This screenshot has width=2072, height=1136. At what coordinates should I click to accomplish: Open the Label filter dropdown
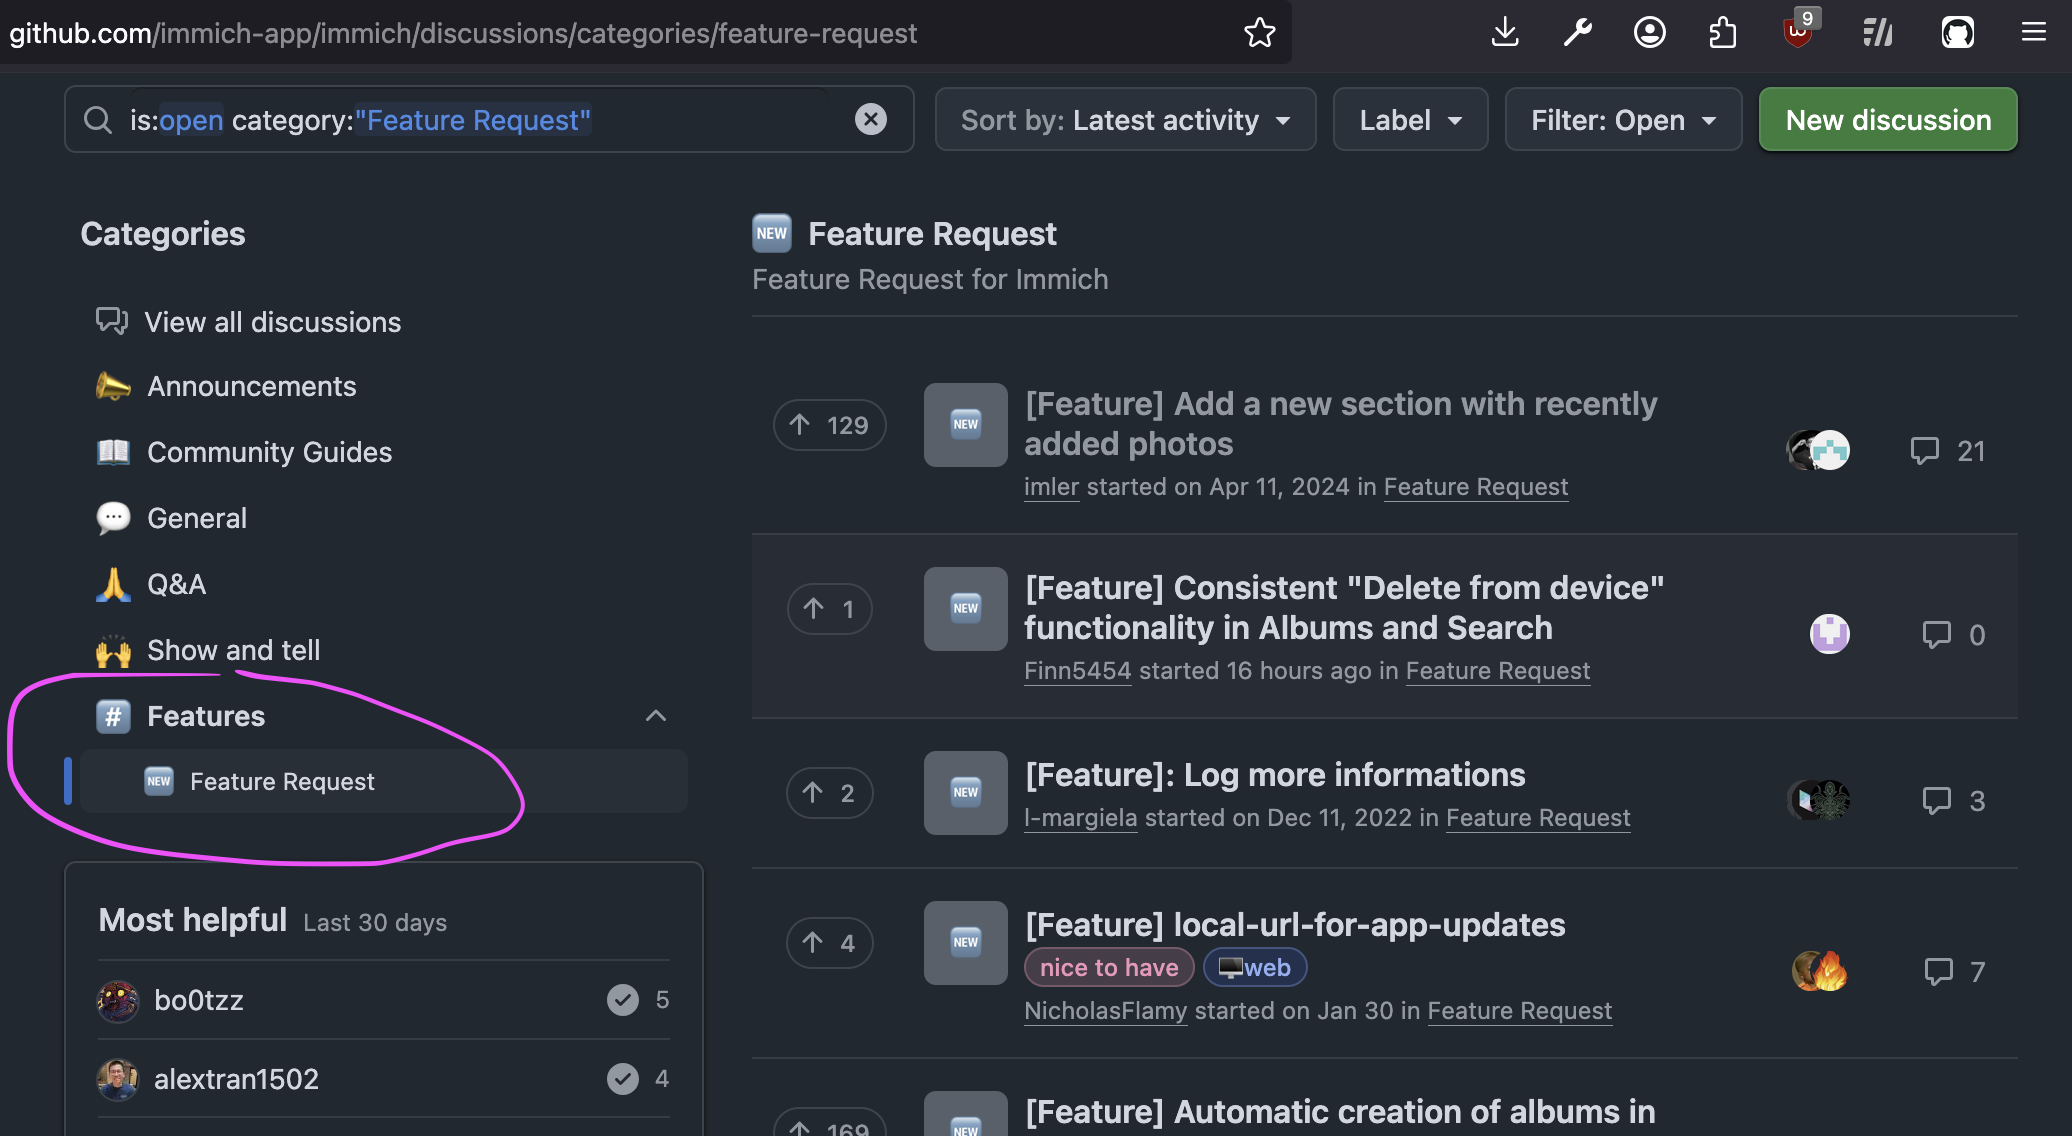pyautogui.click(x=1410, y=120)
